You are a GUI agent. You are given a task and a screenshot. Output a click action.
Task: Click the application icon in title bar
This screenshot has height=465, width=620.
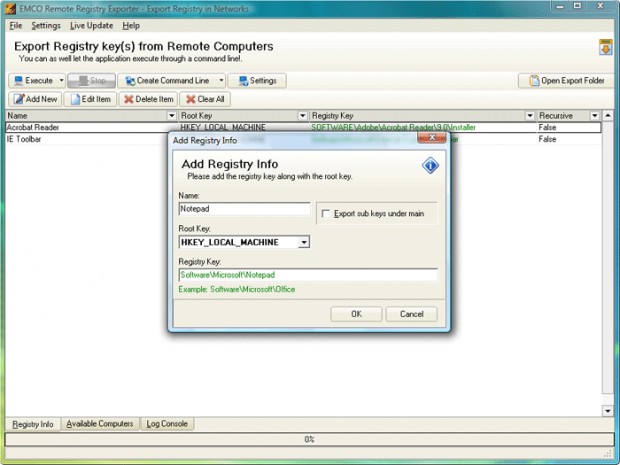coord(11,8)
